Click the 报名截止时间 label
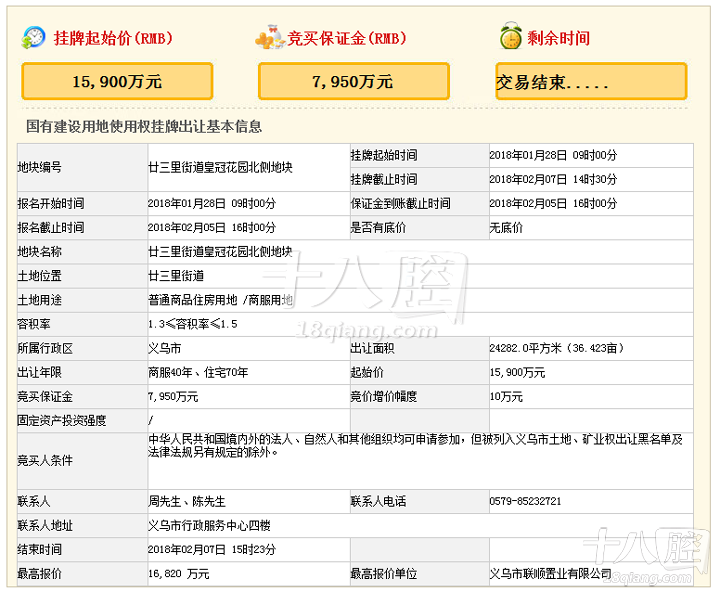 51,228
